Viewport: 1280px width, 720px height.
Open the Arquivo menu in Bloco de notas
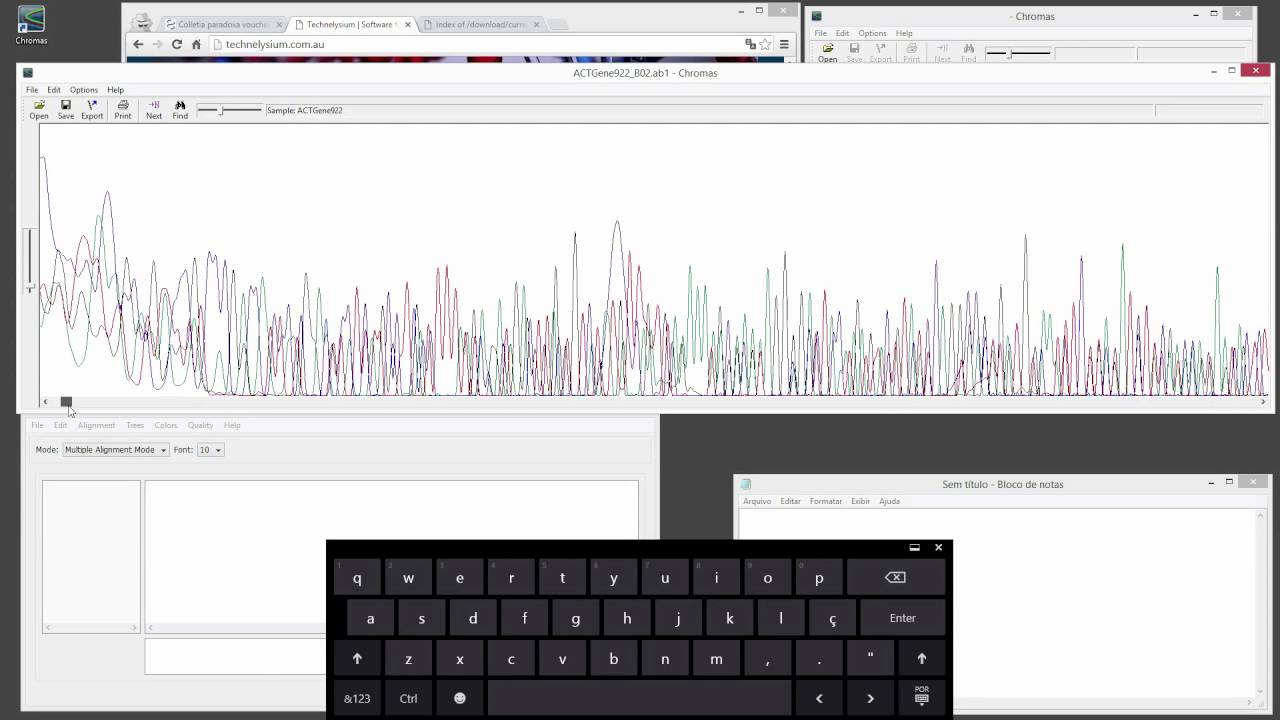coord(757,501)
